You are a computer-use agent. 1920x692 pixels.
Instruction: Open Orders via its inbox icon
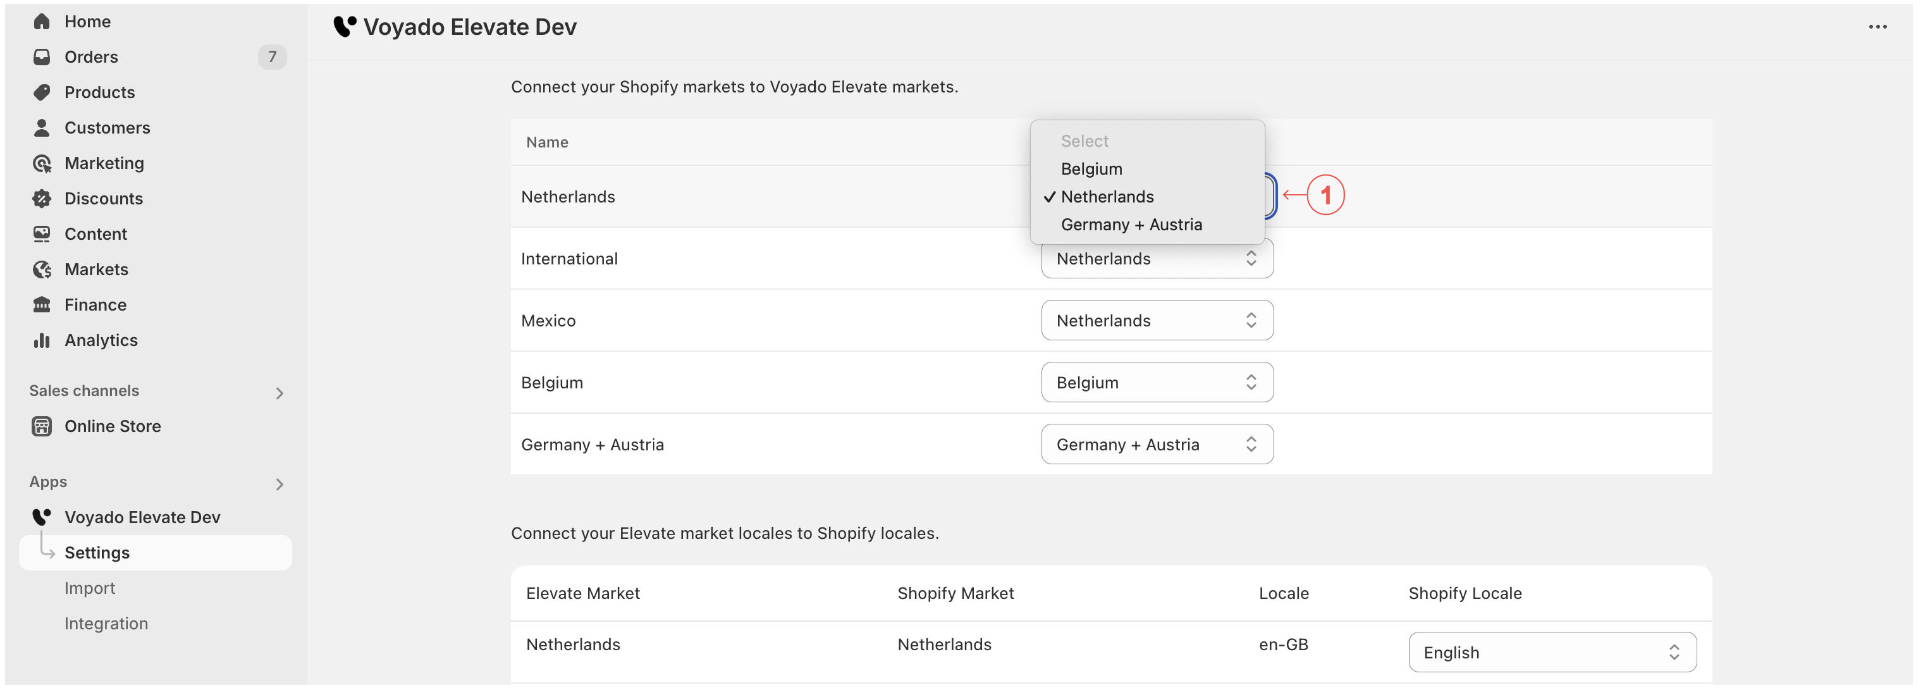[42, 57]
